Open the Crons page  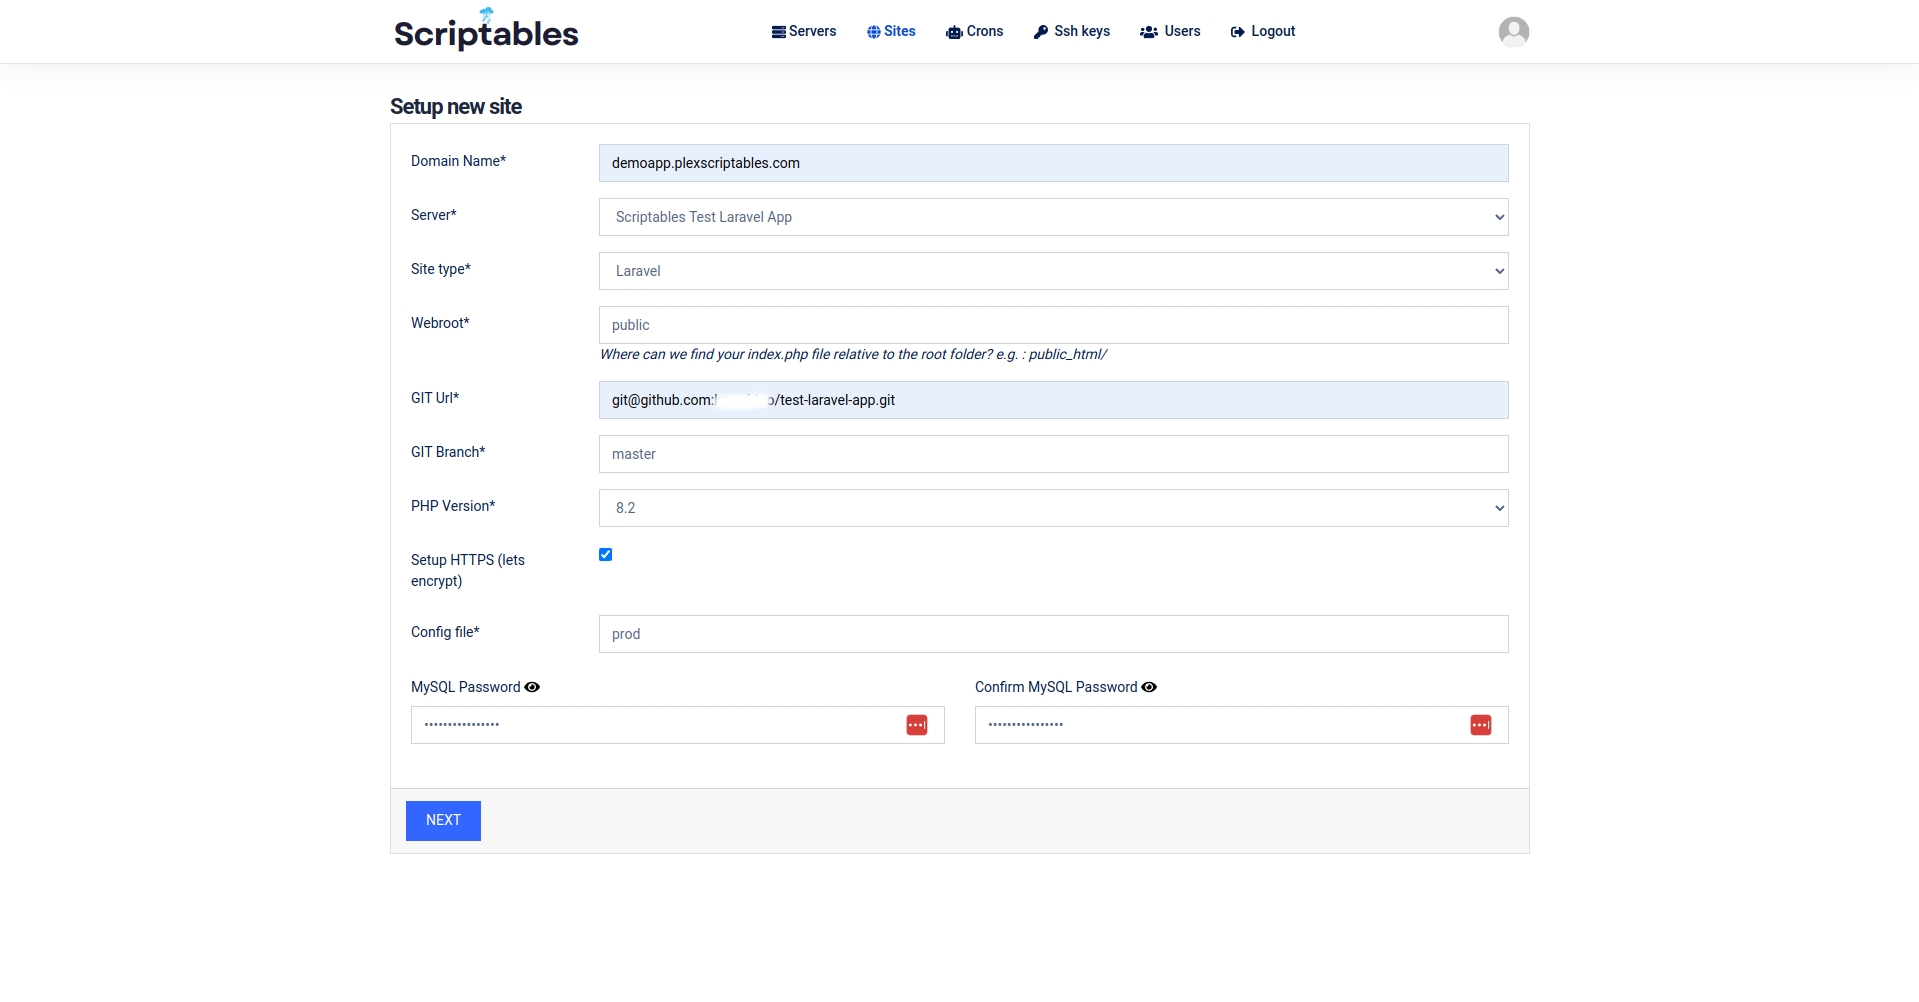[x=974, y=32]
